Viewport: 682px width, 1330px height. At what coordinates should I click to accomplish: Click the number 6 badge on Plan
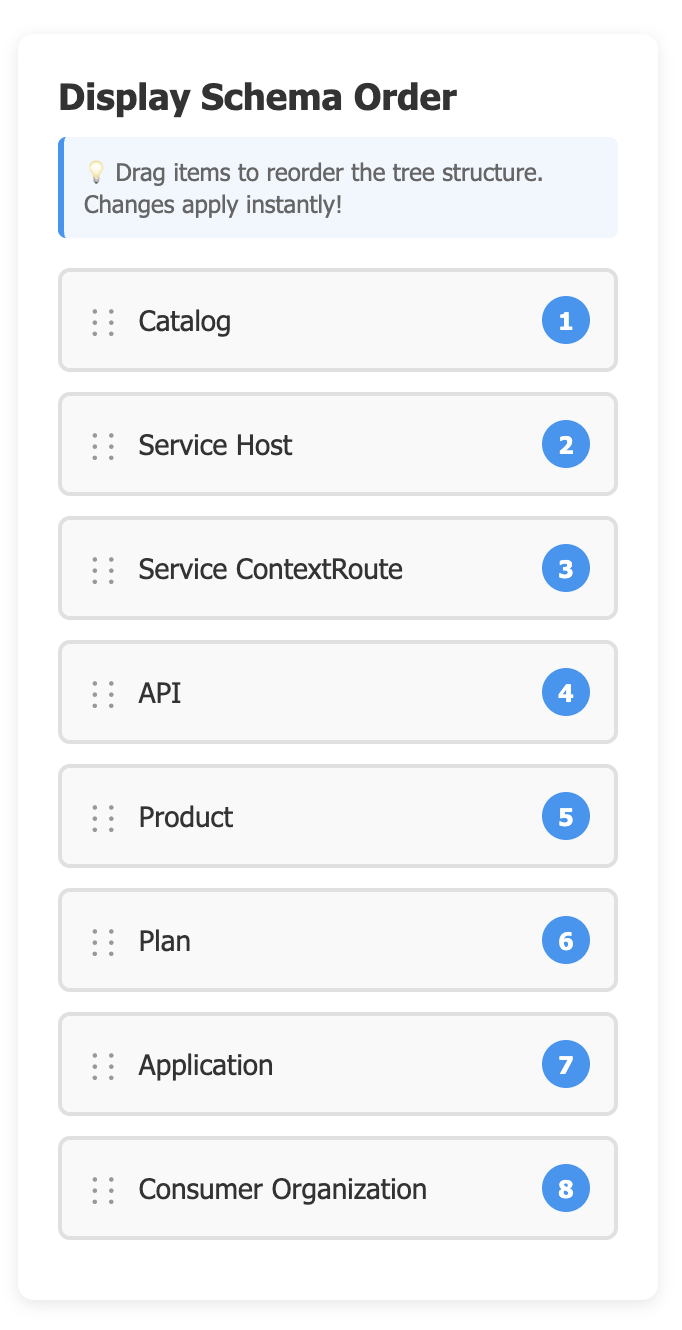pos(566,941)
